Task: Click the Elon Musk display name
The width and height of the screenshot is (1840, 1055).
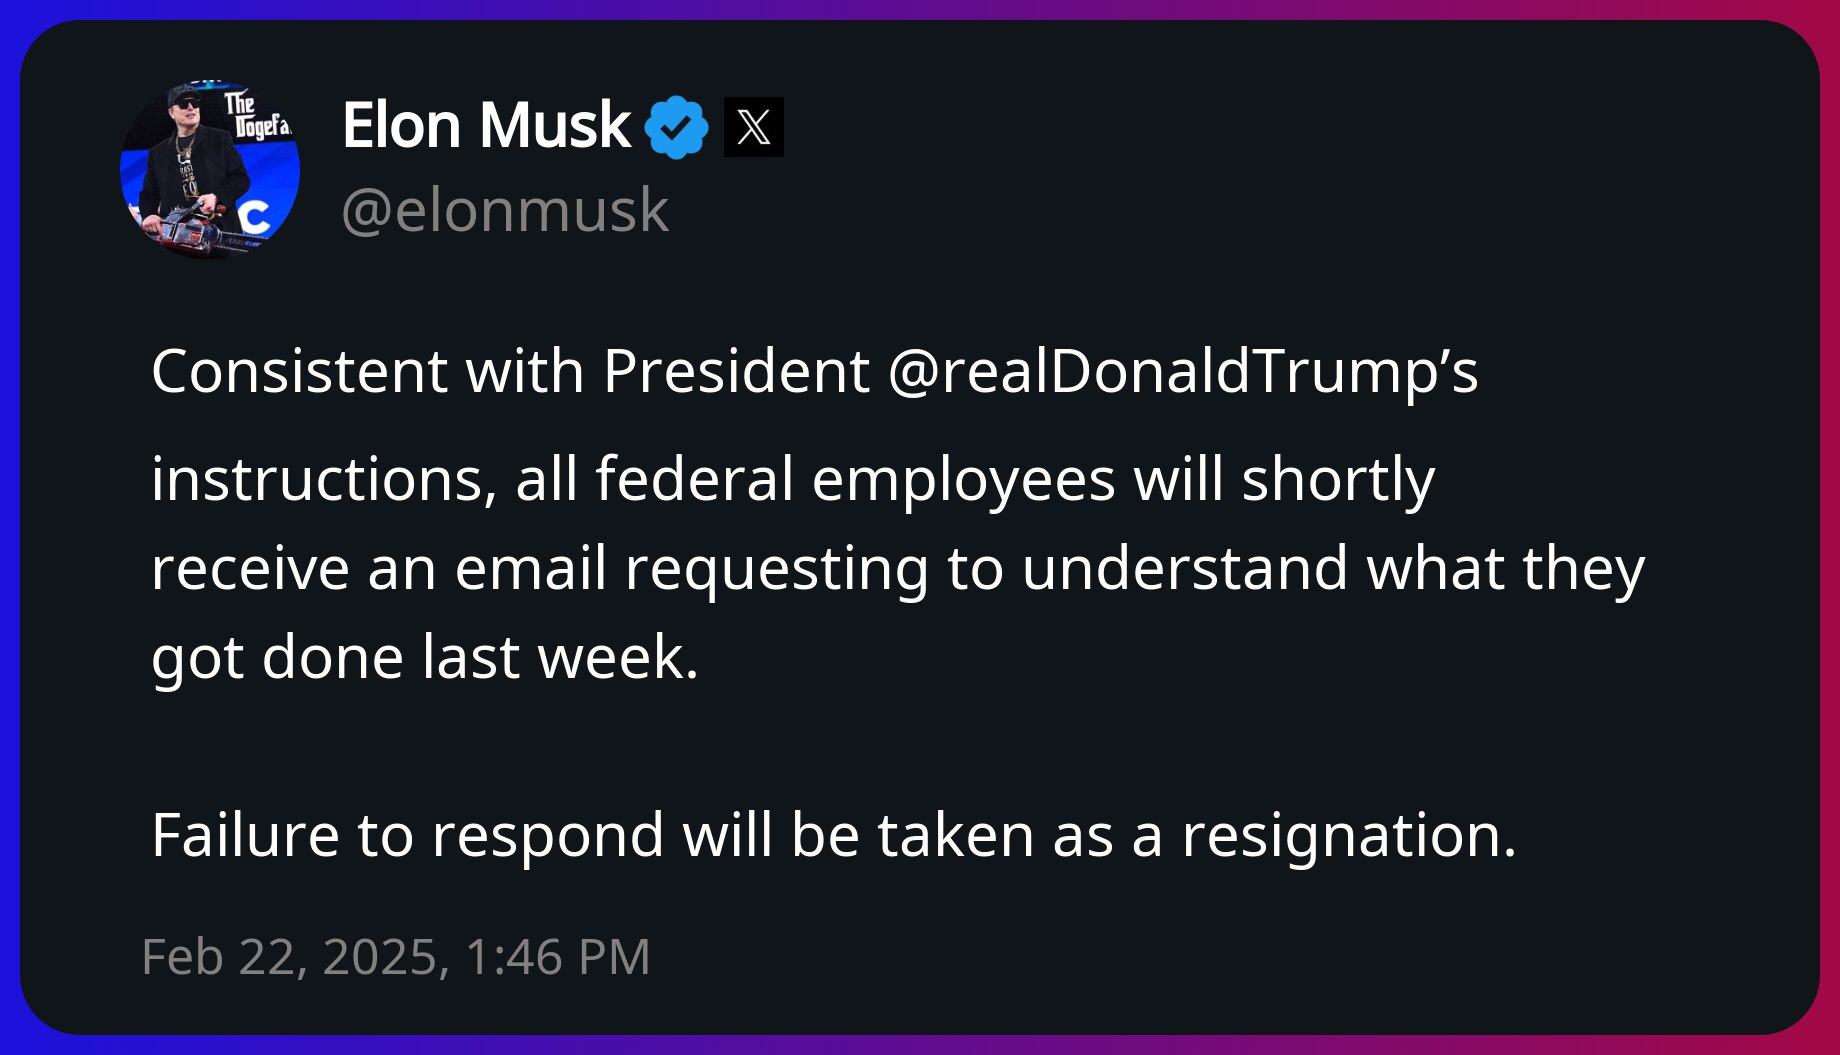Action: tap(486, 126)
